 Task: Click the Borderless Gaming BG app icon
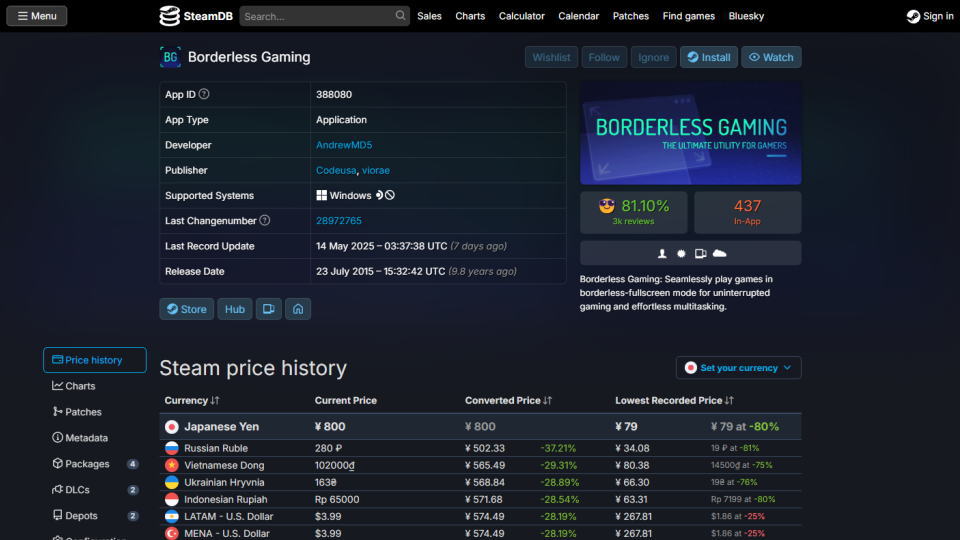(x=170, y=57)
